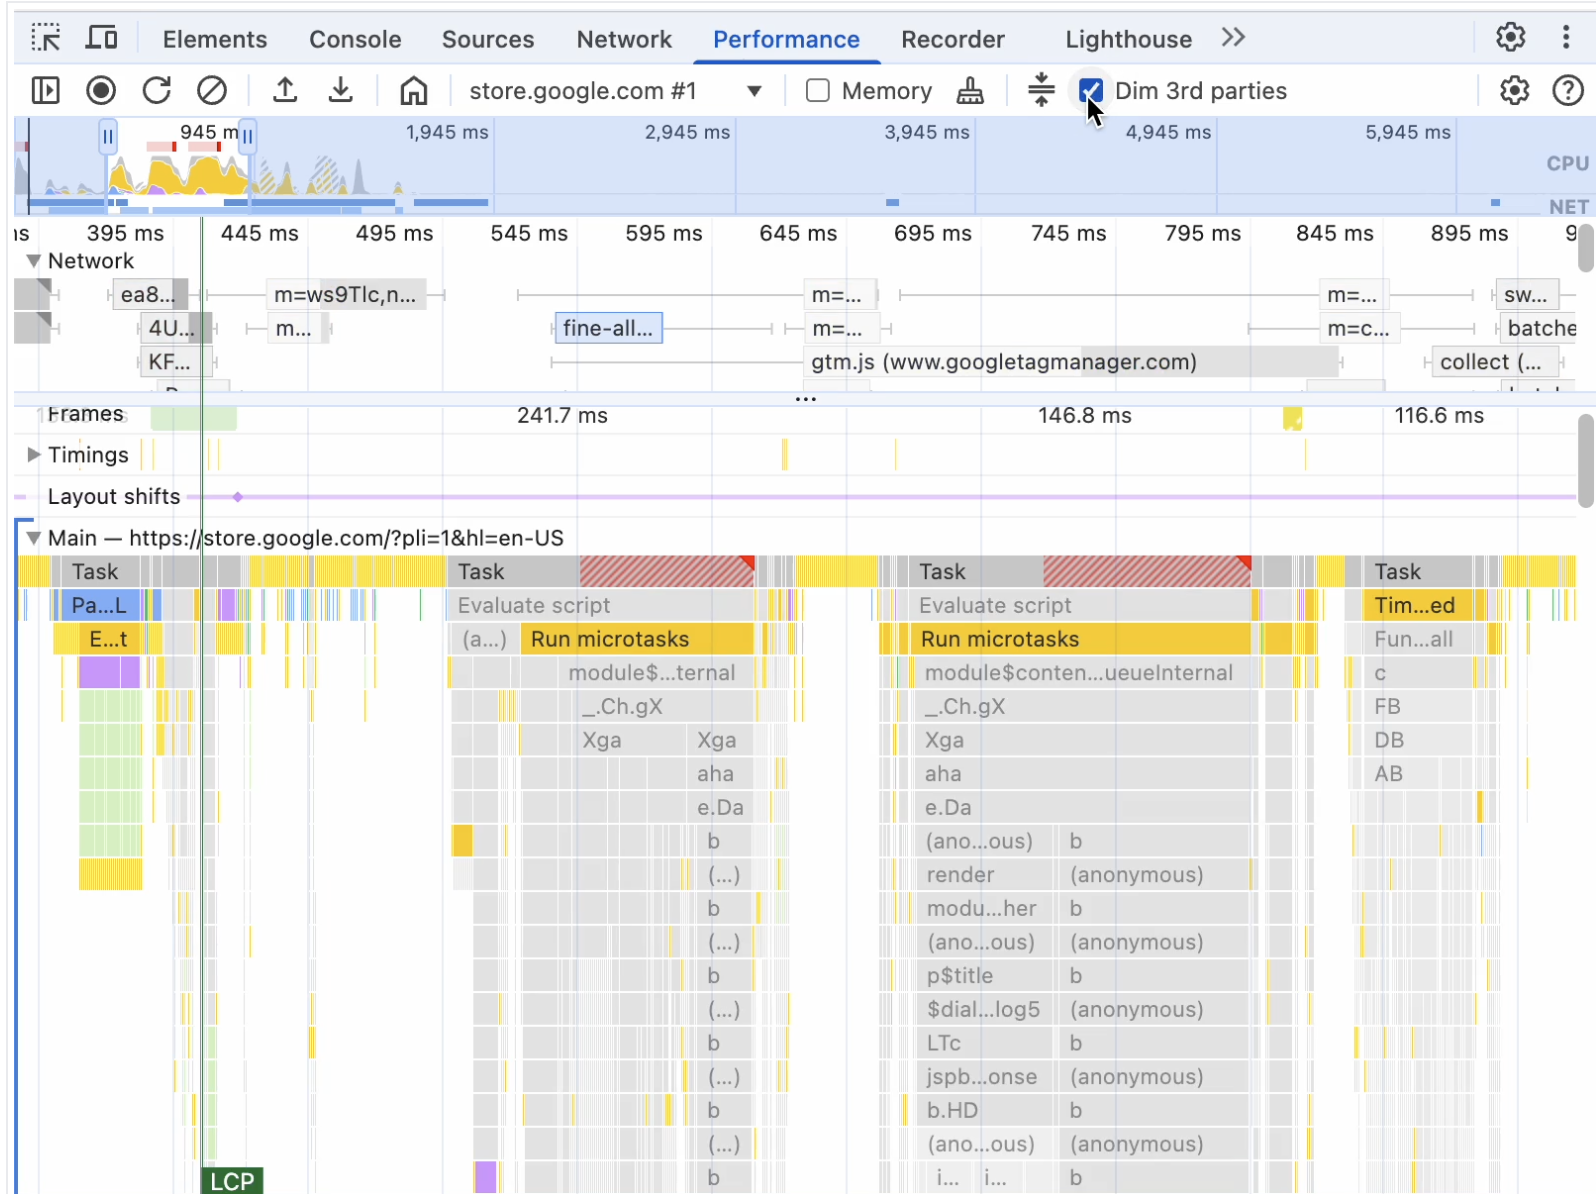Click the upload profile icon

pos(285,91)
